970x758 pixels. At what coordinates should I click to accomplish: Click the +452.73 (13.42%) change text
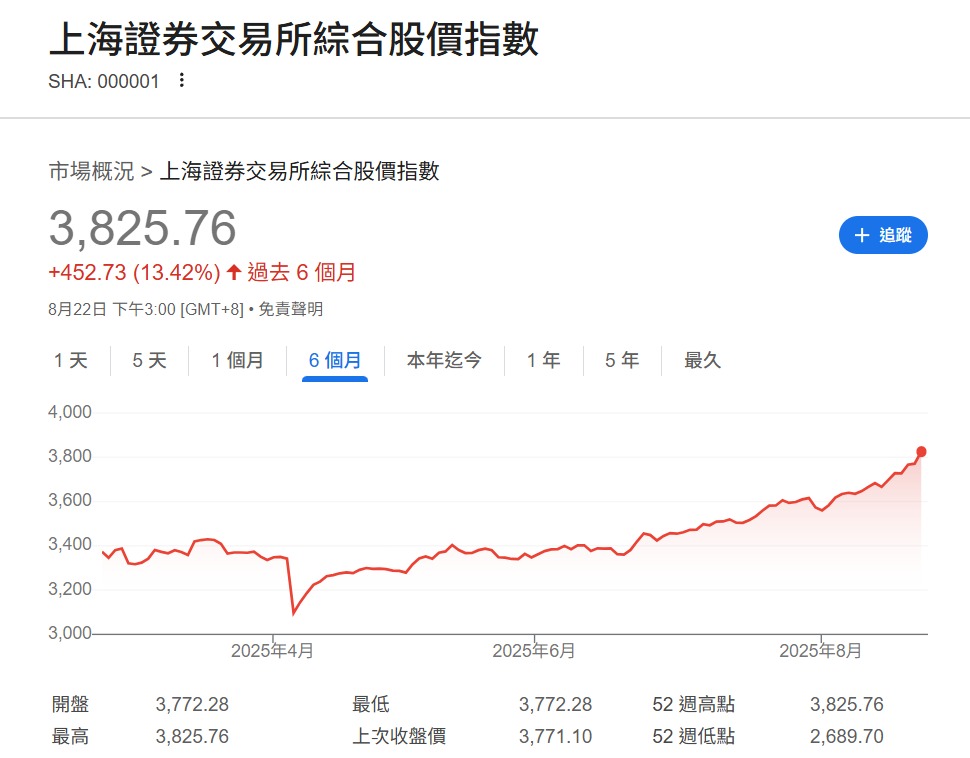(x=134, y=272)
